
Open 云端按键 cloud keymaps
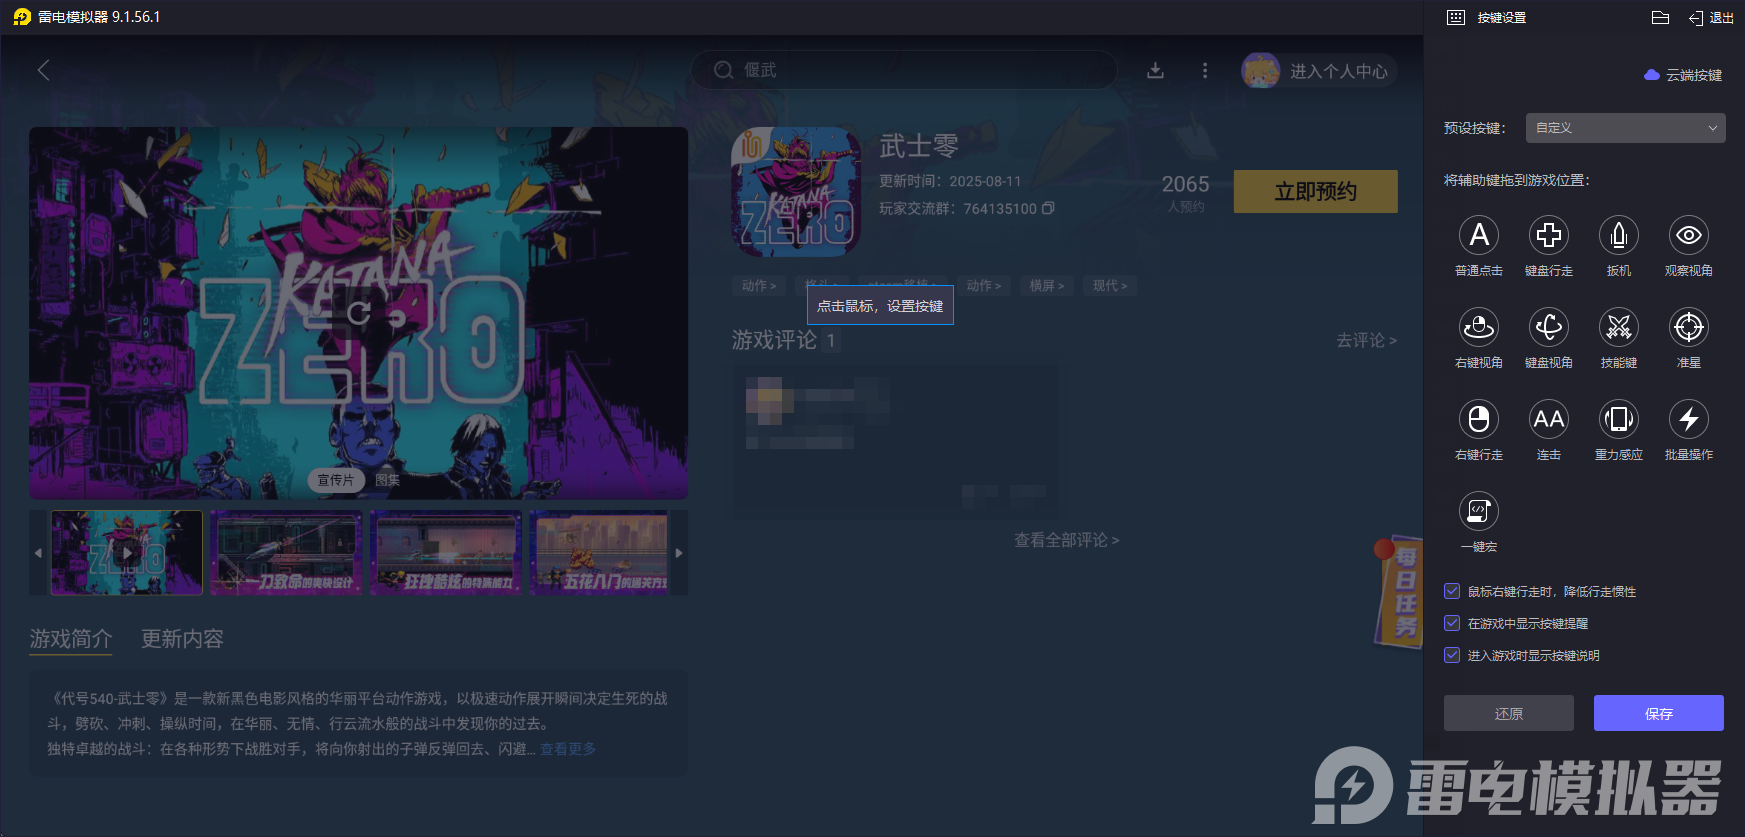pyautogui.click(x=1683, y=75)
